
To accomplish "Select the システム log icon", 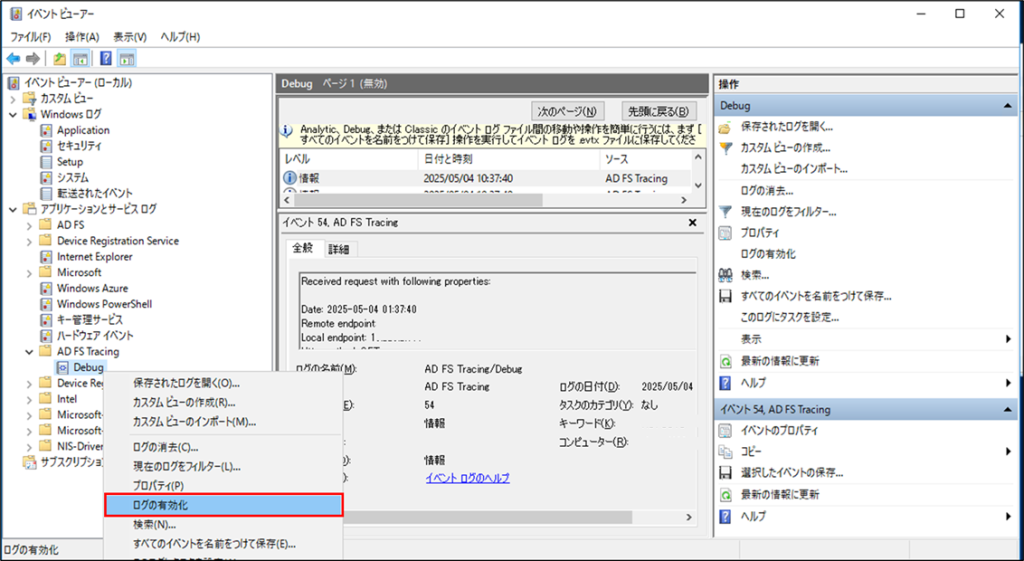I will pyautogui.click(x=46, y=178).
